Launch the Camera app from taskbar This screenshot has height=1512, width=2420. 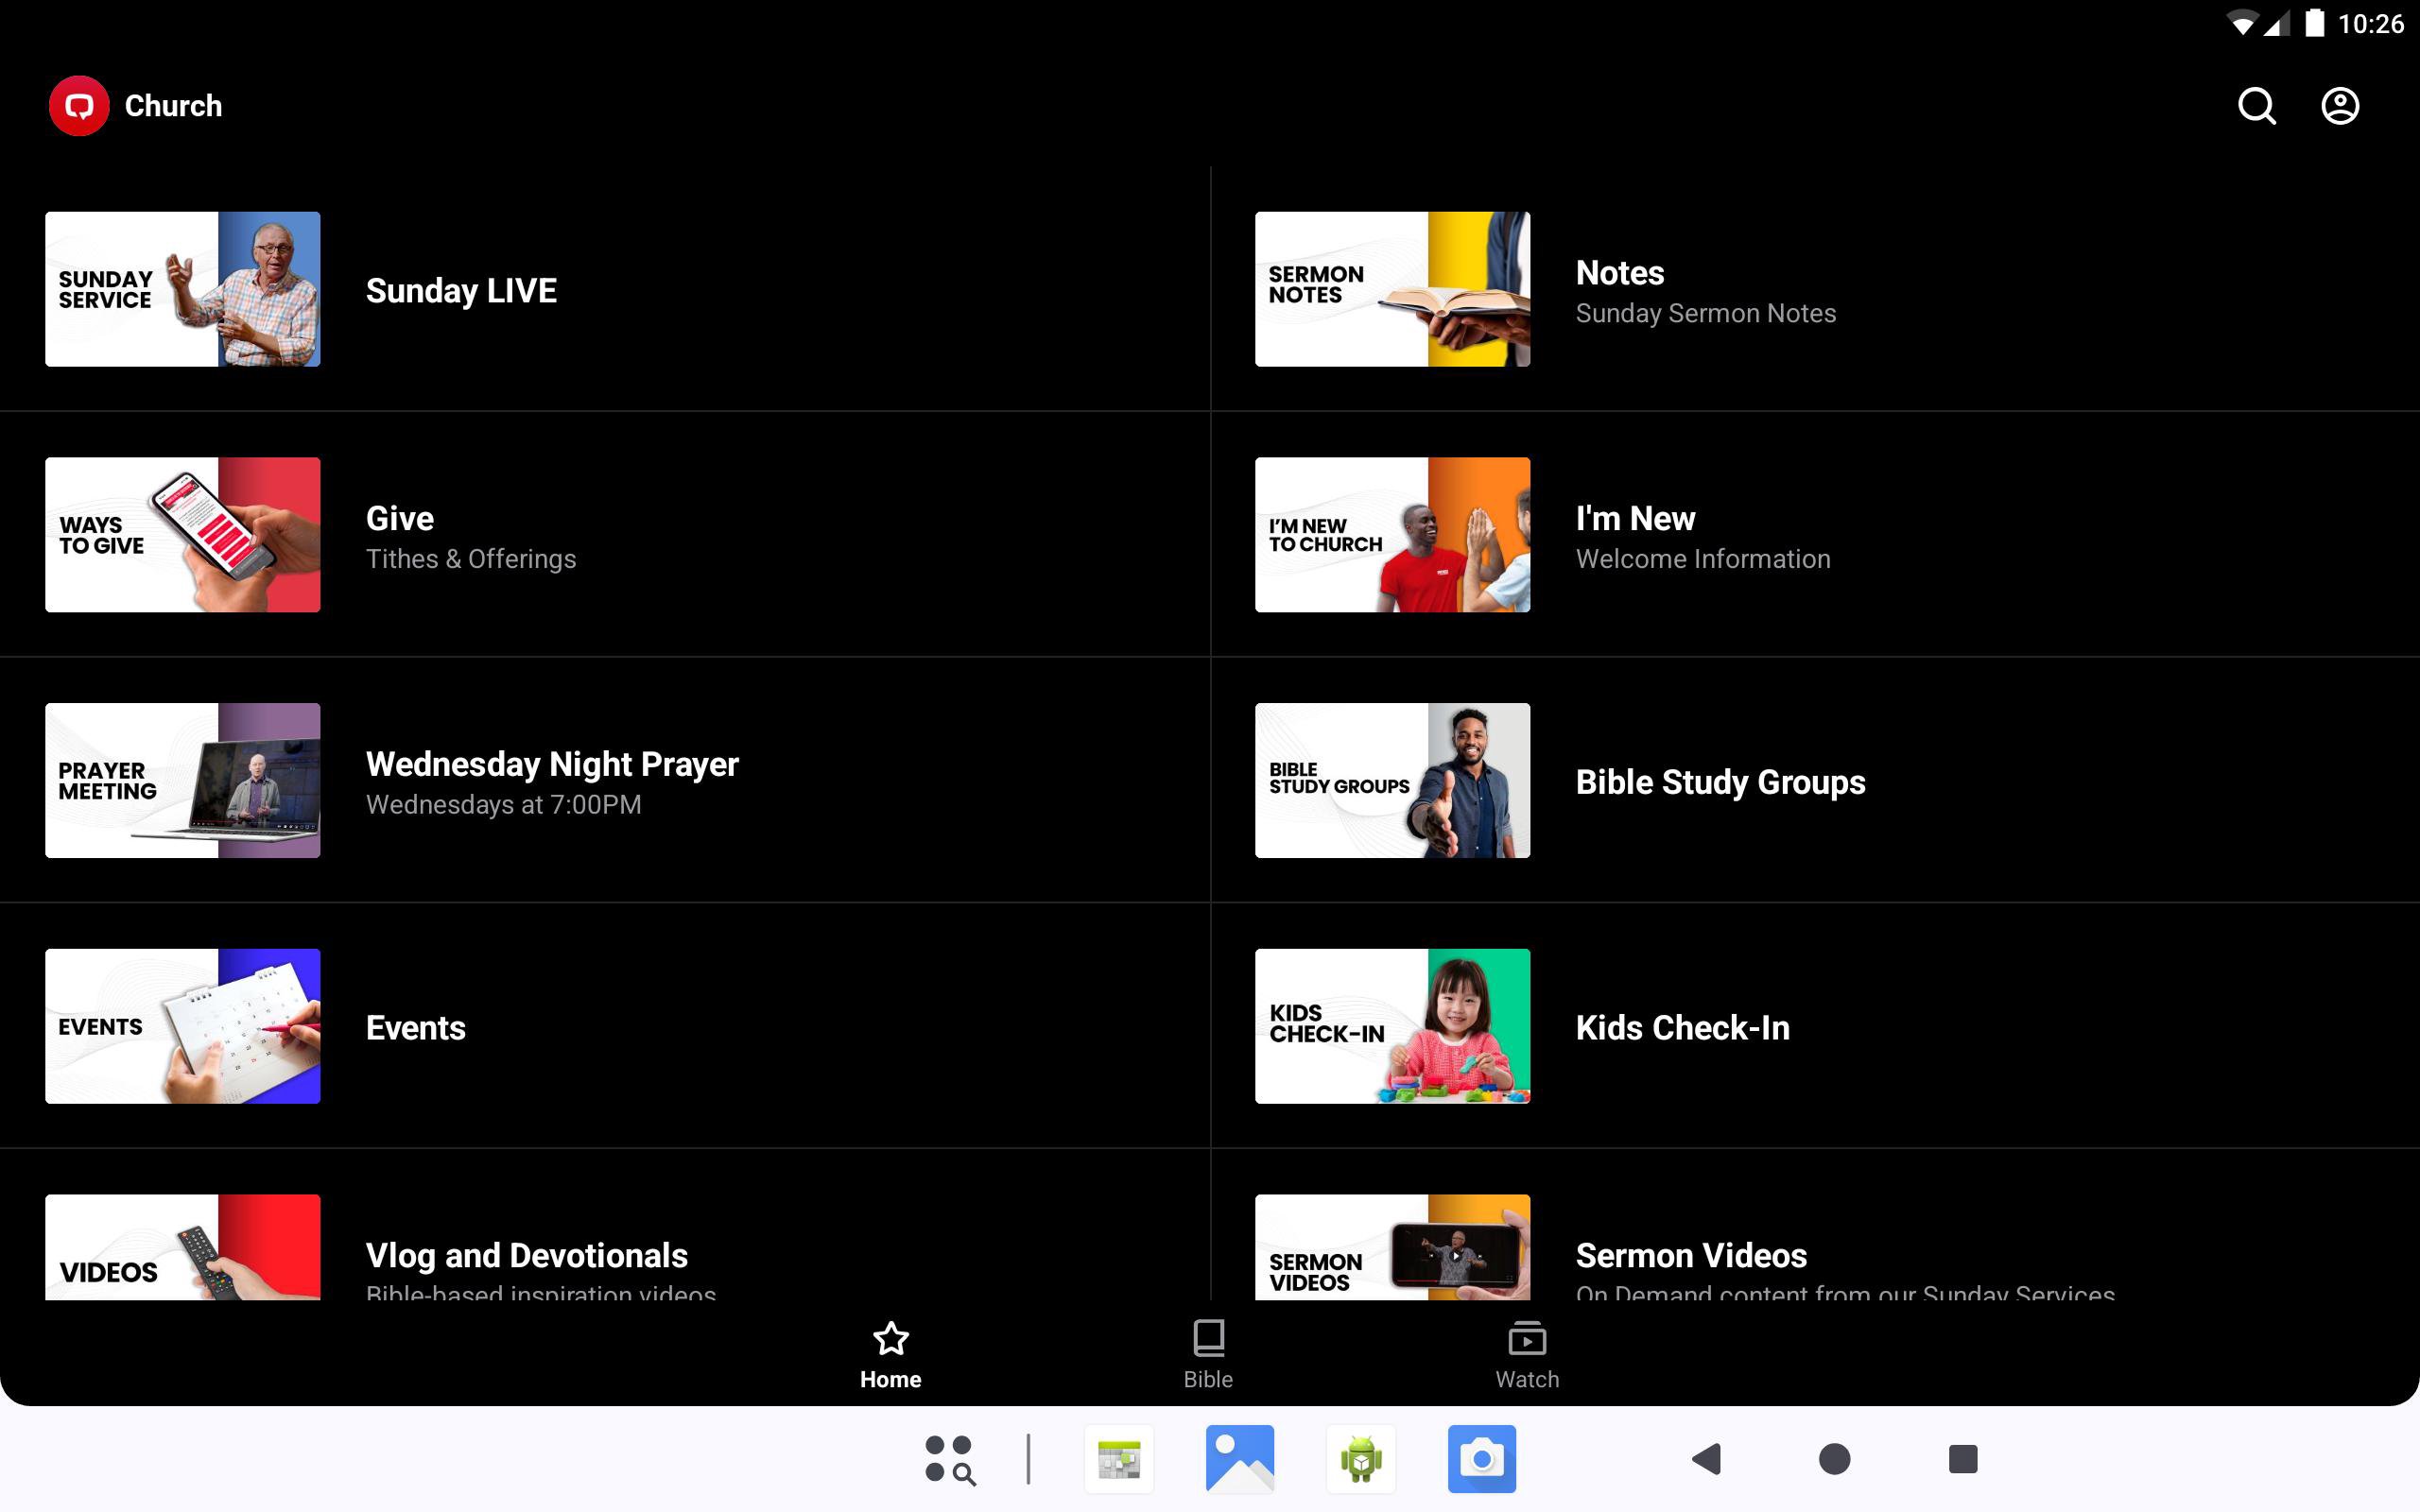1481,1459
